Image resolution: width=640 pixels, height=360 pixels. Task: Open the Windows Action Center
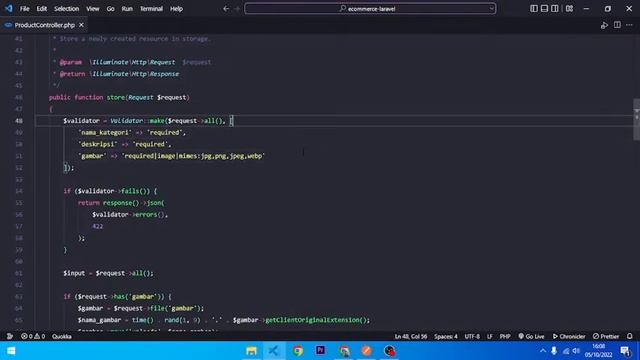click(x=625, y=351)
